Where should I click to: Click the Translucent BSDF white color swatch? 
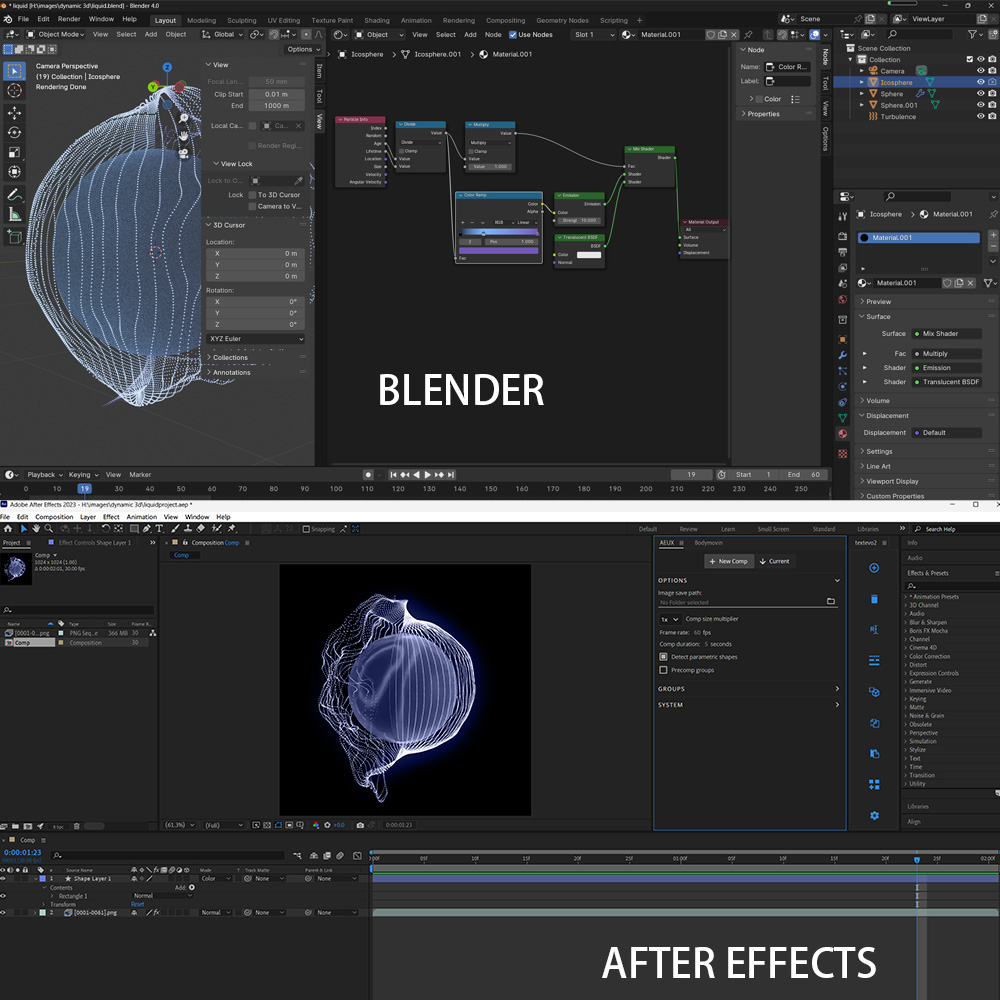tap(589, 255)
